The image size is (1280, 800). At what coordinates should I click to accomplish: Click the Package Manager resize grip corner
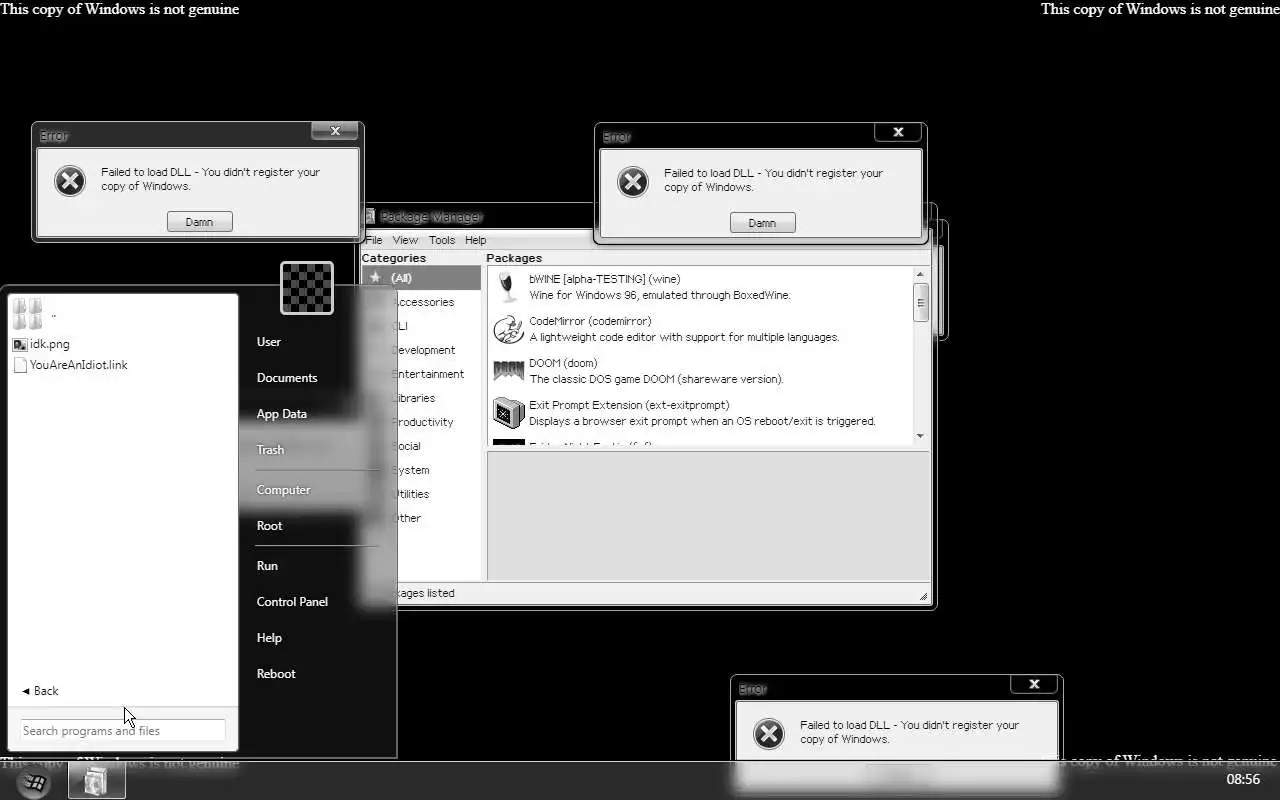923,597
